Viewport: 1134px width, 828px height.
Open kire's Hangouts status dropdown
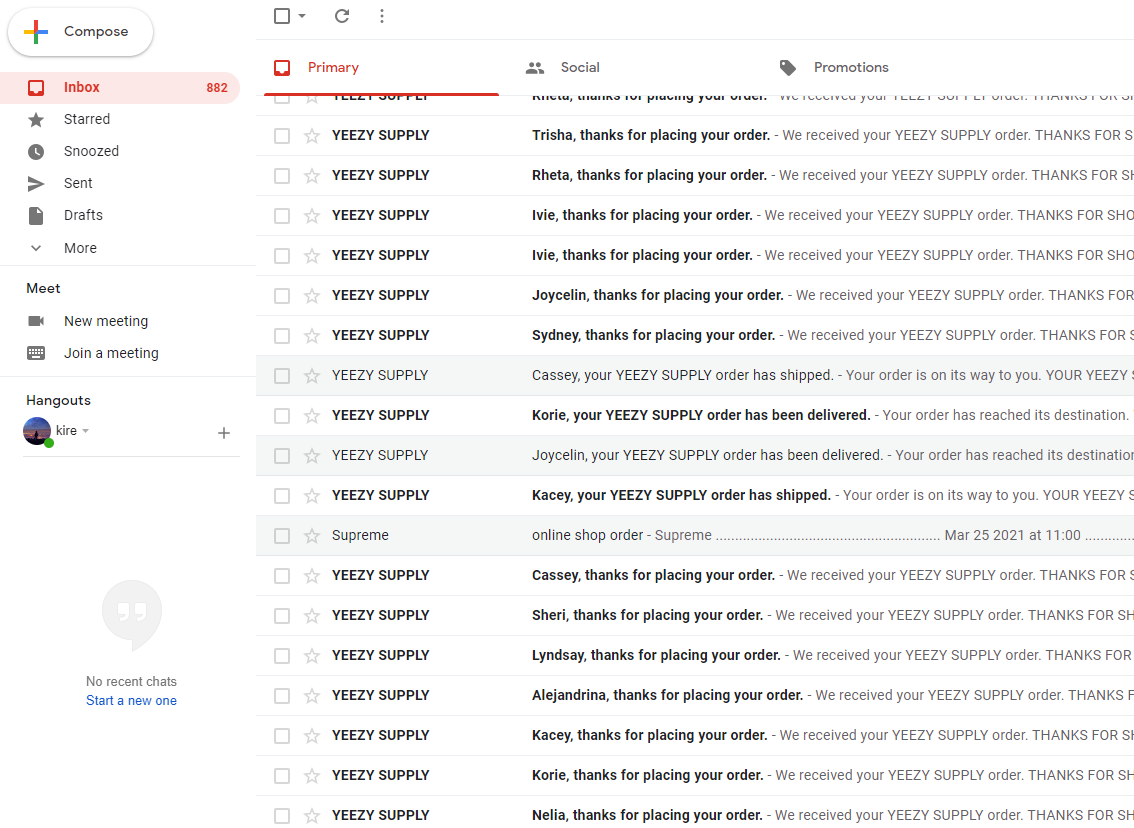(x=85, y=431)
